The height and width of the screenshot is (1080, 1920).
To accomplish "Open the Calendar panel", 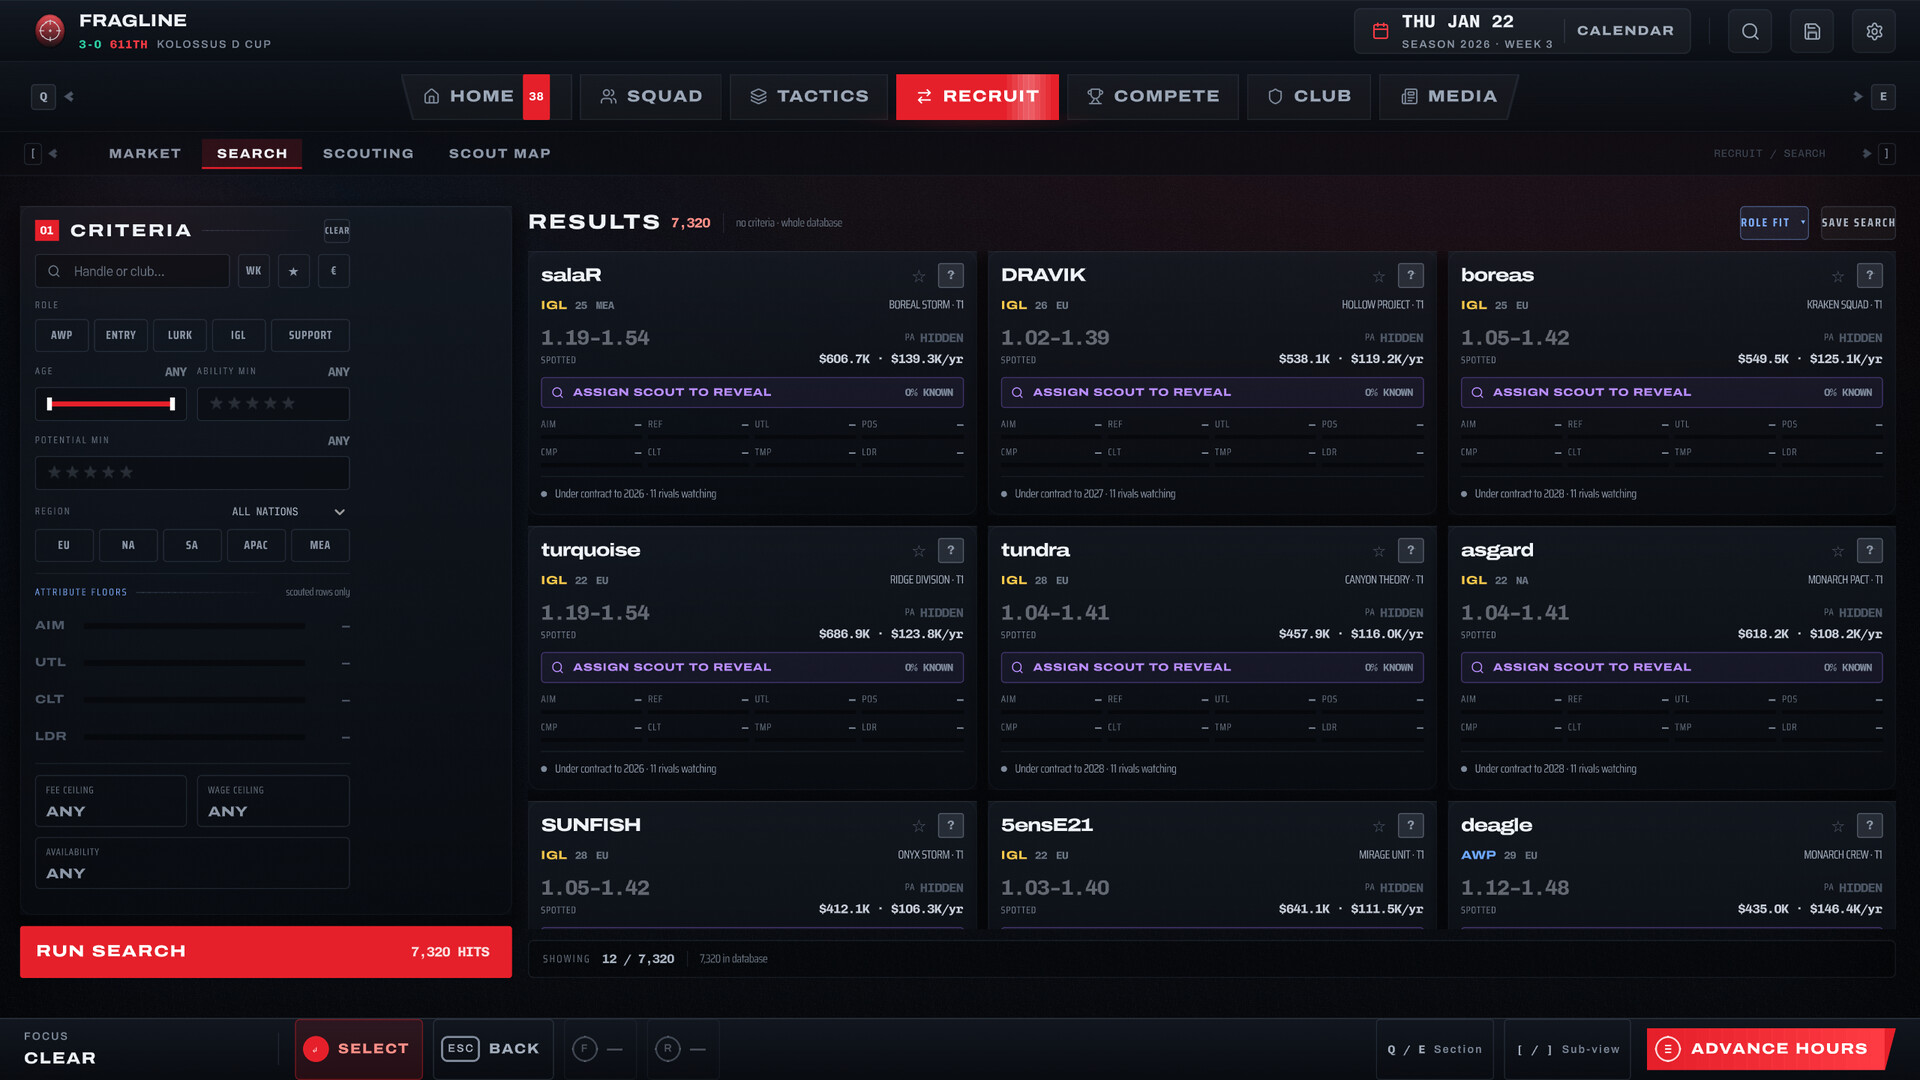I will (x=1625, y=31).
